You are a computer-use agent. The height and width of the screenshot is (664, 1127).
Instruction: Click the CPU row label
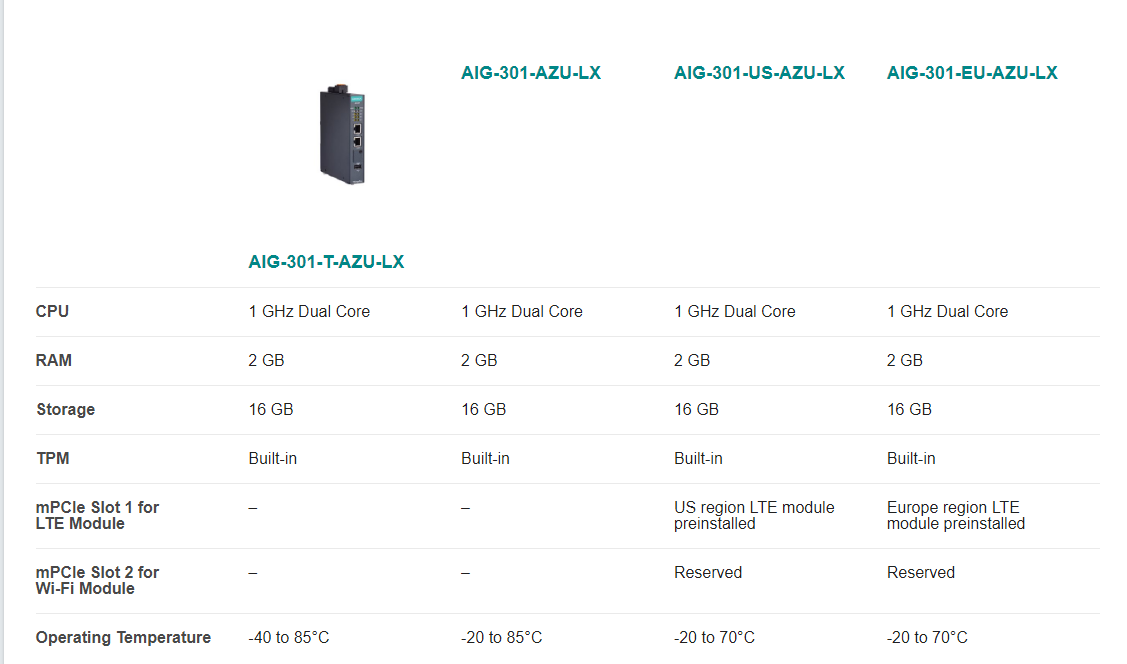click(52, 311)
